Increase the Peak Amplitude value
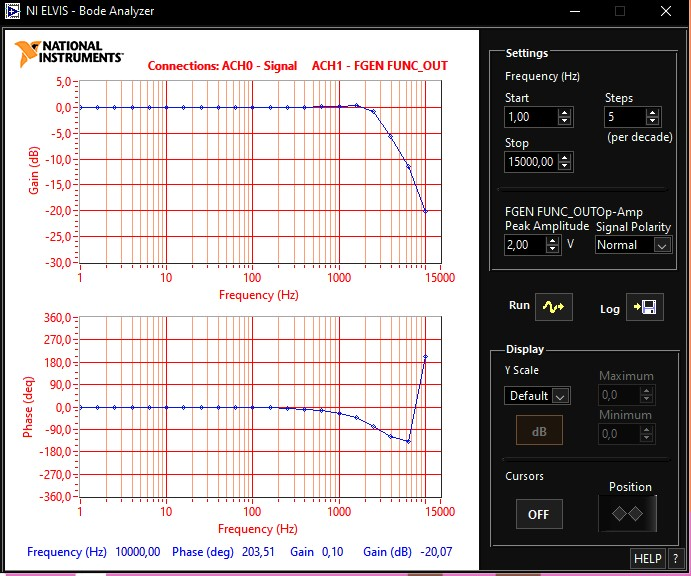691x576 pixels. click(552, 241)
